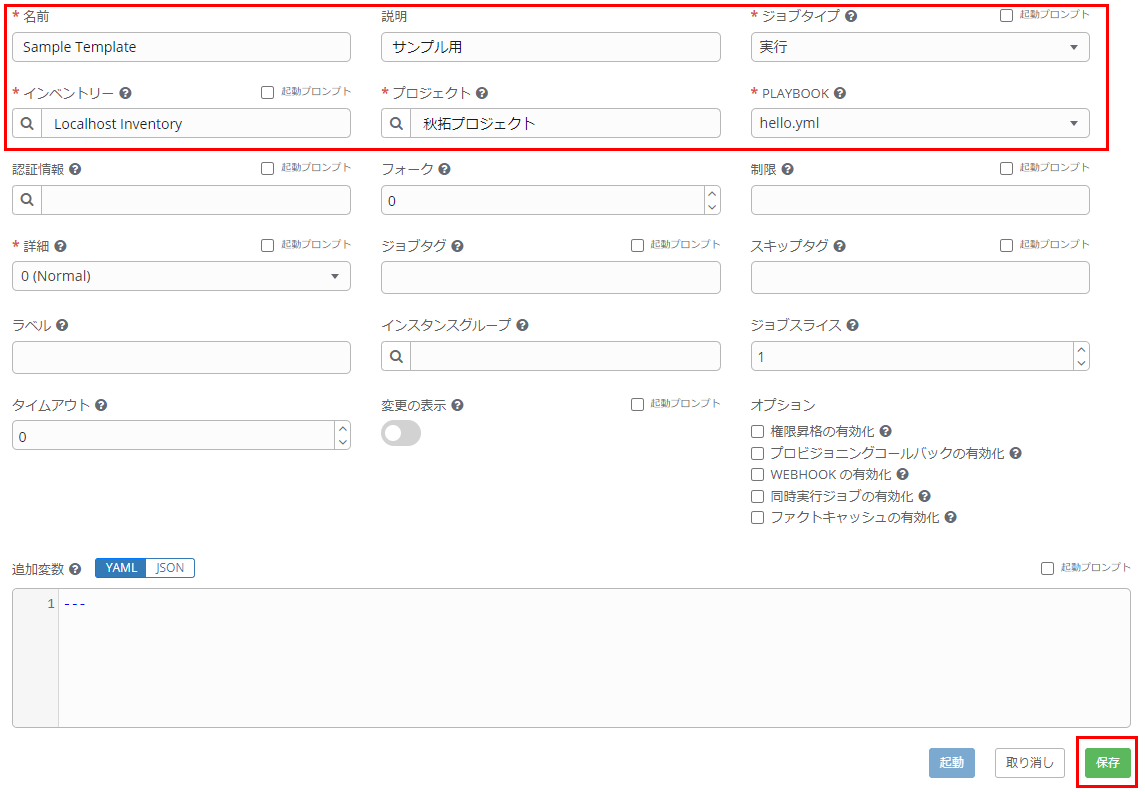Check 起動プロンプト next to ジョブタイプ

pyautogui.click(x=1006, y=14)
